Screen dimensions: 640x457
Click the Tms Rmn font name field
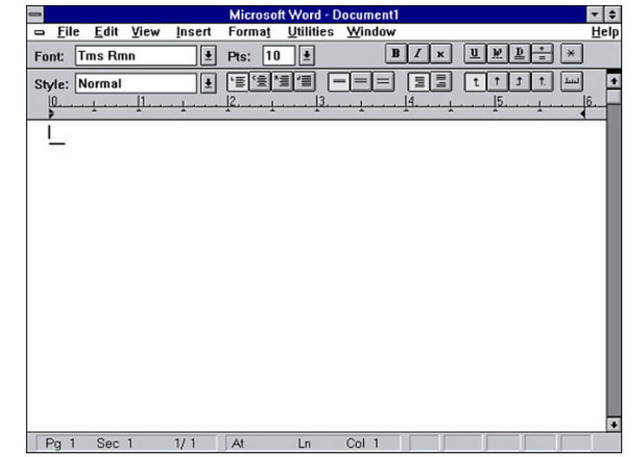pyautogui.click(x=136, y=55)
